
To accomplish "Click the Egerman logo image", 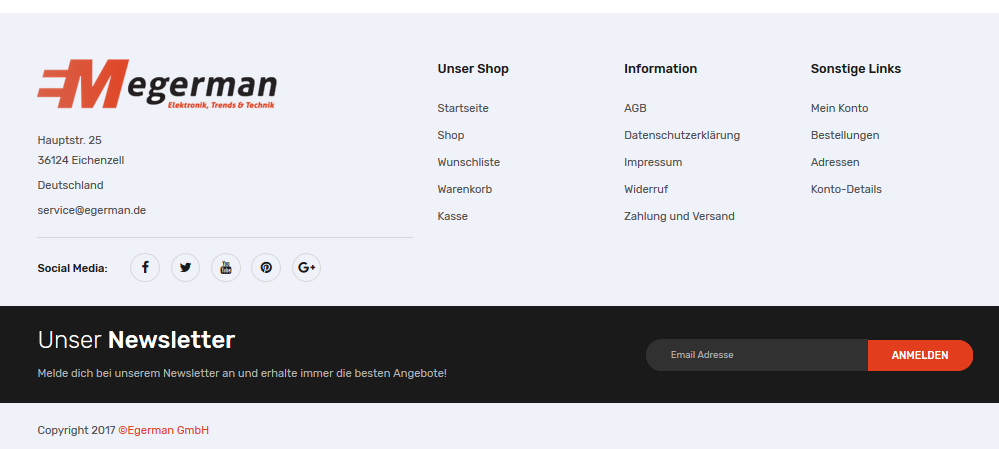I will pyautogui.click(x=157, y=84).
